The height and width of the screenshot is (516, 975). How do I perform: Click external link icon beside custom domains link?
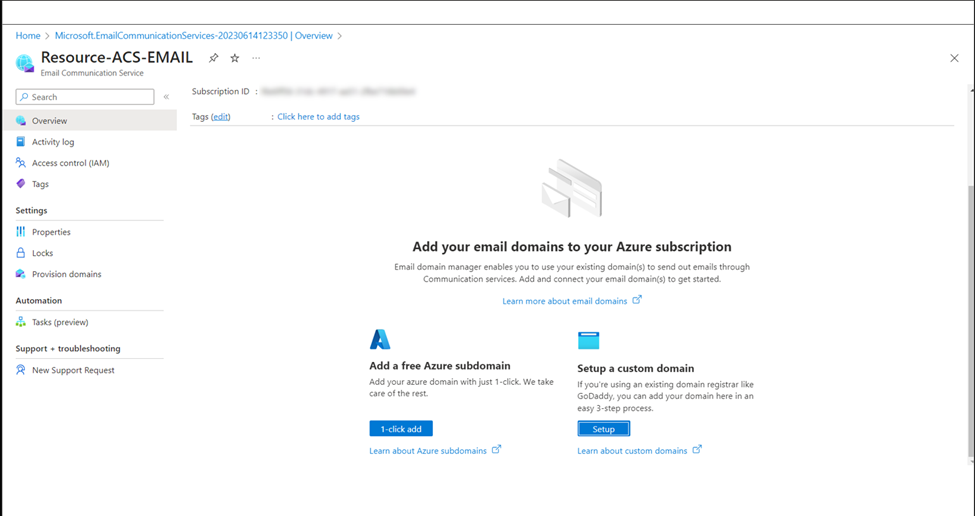coord(697,449)
